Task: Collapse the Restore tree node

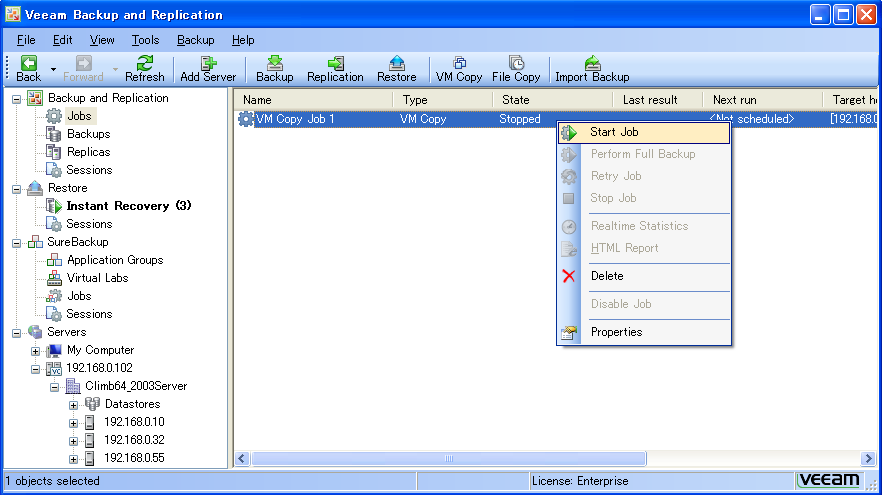Action: tap(17, 190)
